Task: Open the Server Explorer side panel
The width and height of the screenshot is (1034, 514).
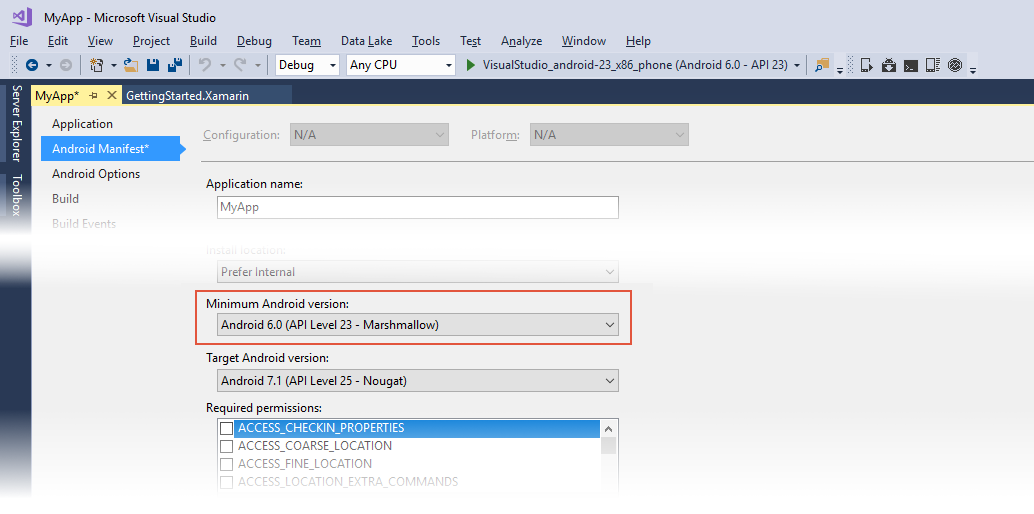Action: point(16,124)
